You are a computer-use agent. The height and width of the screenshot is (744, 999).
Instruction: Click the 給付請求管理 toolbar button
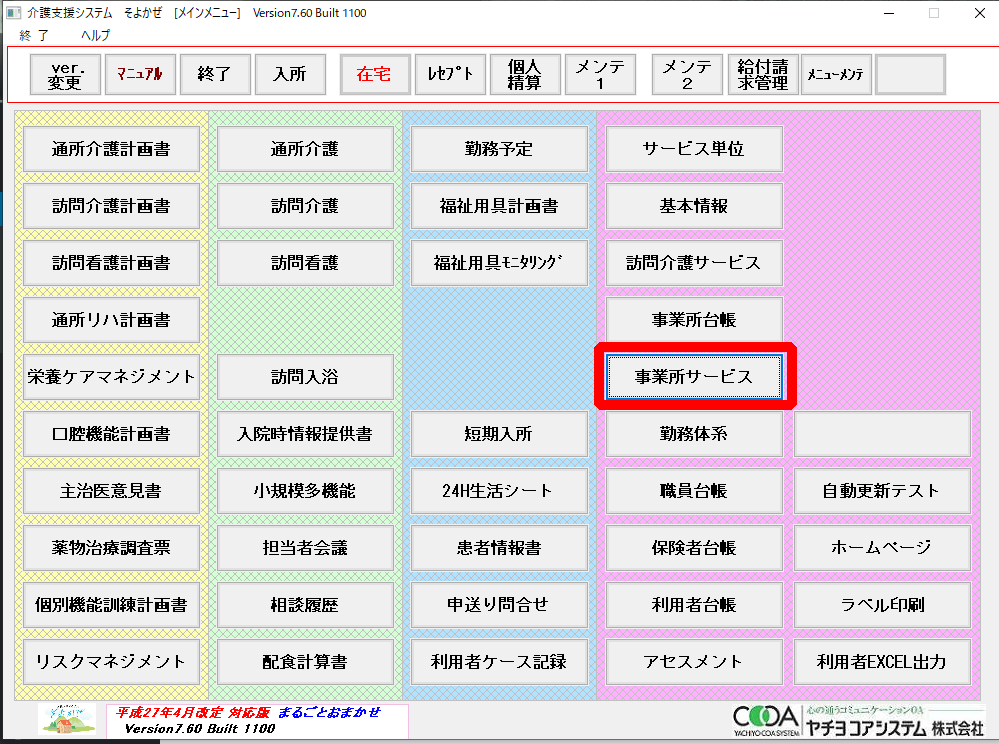click(762, 75)
